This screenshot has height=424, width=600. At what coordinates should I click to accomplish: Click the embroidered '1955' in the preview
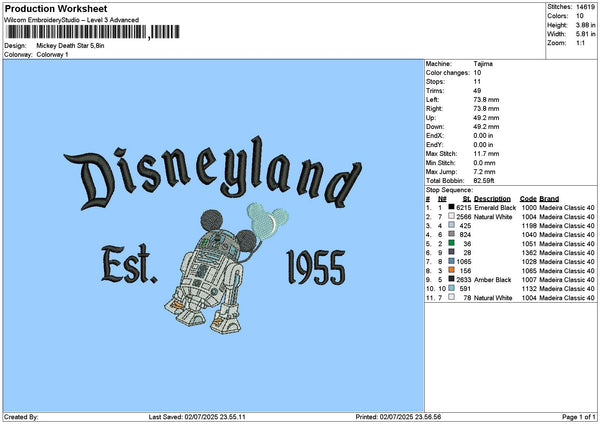316,267
